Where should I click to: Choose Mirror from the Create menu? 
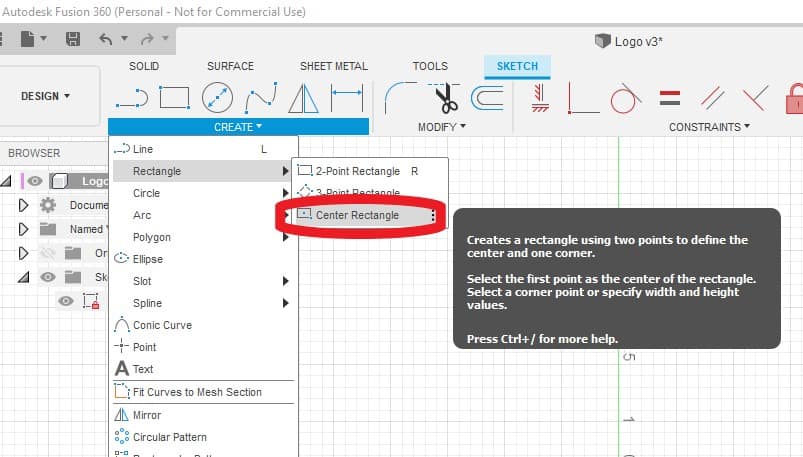(204, 415)
